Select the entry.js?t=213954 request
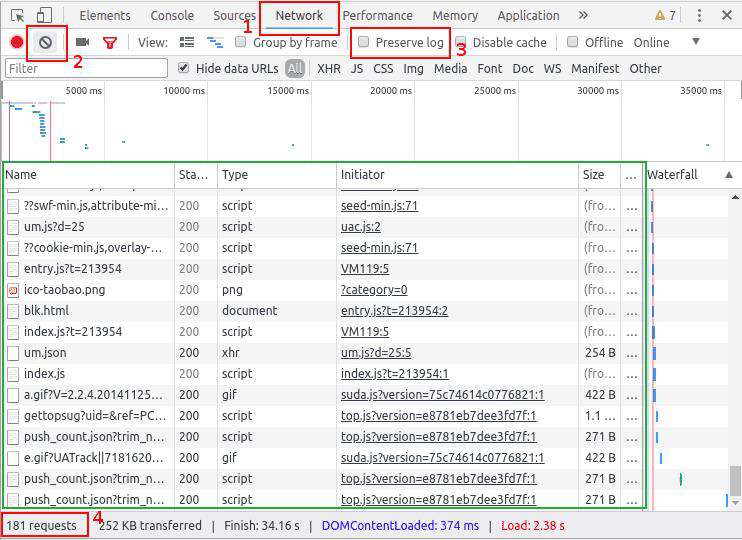Viewport: 742px width, 540px height. [x=323, y=269]
